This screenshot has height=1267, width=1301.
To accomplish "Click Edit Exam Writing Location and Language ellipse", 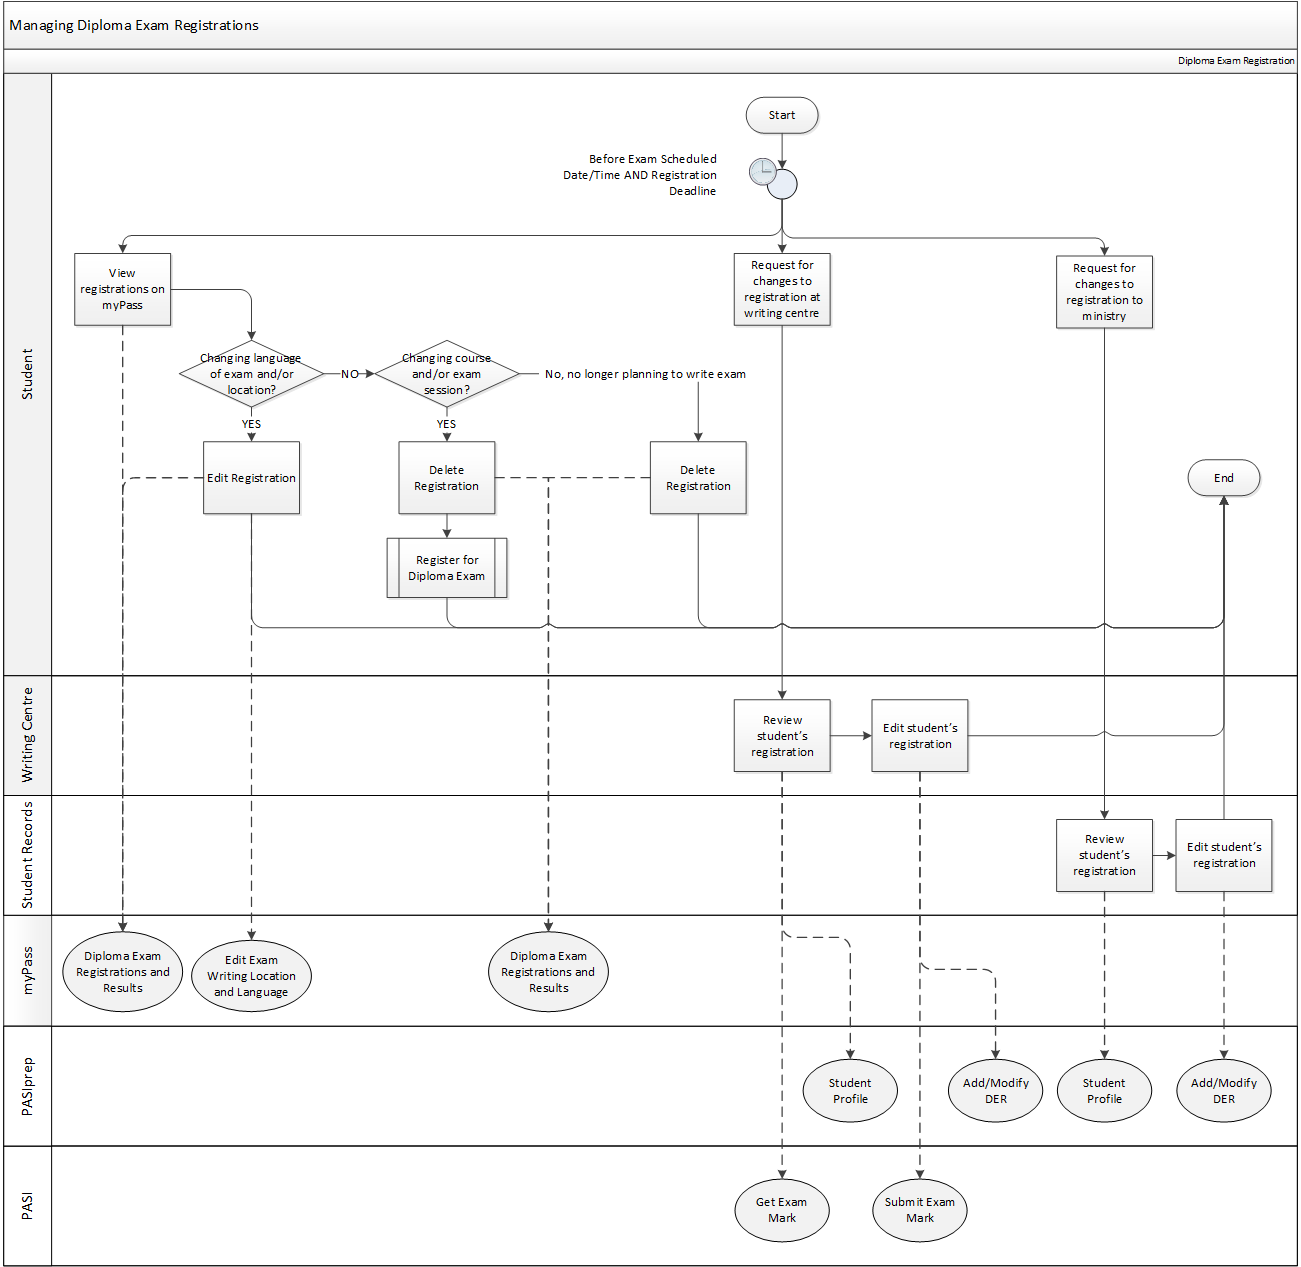I will (251, 976).
